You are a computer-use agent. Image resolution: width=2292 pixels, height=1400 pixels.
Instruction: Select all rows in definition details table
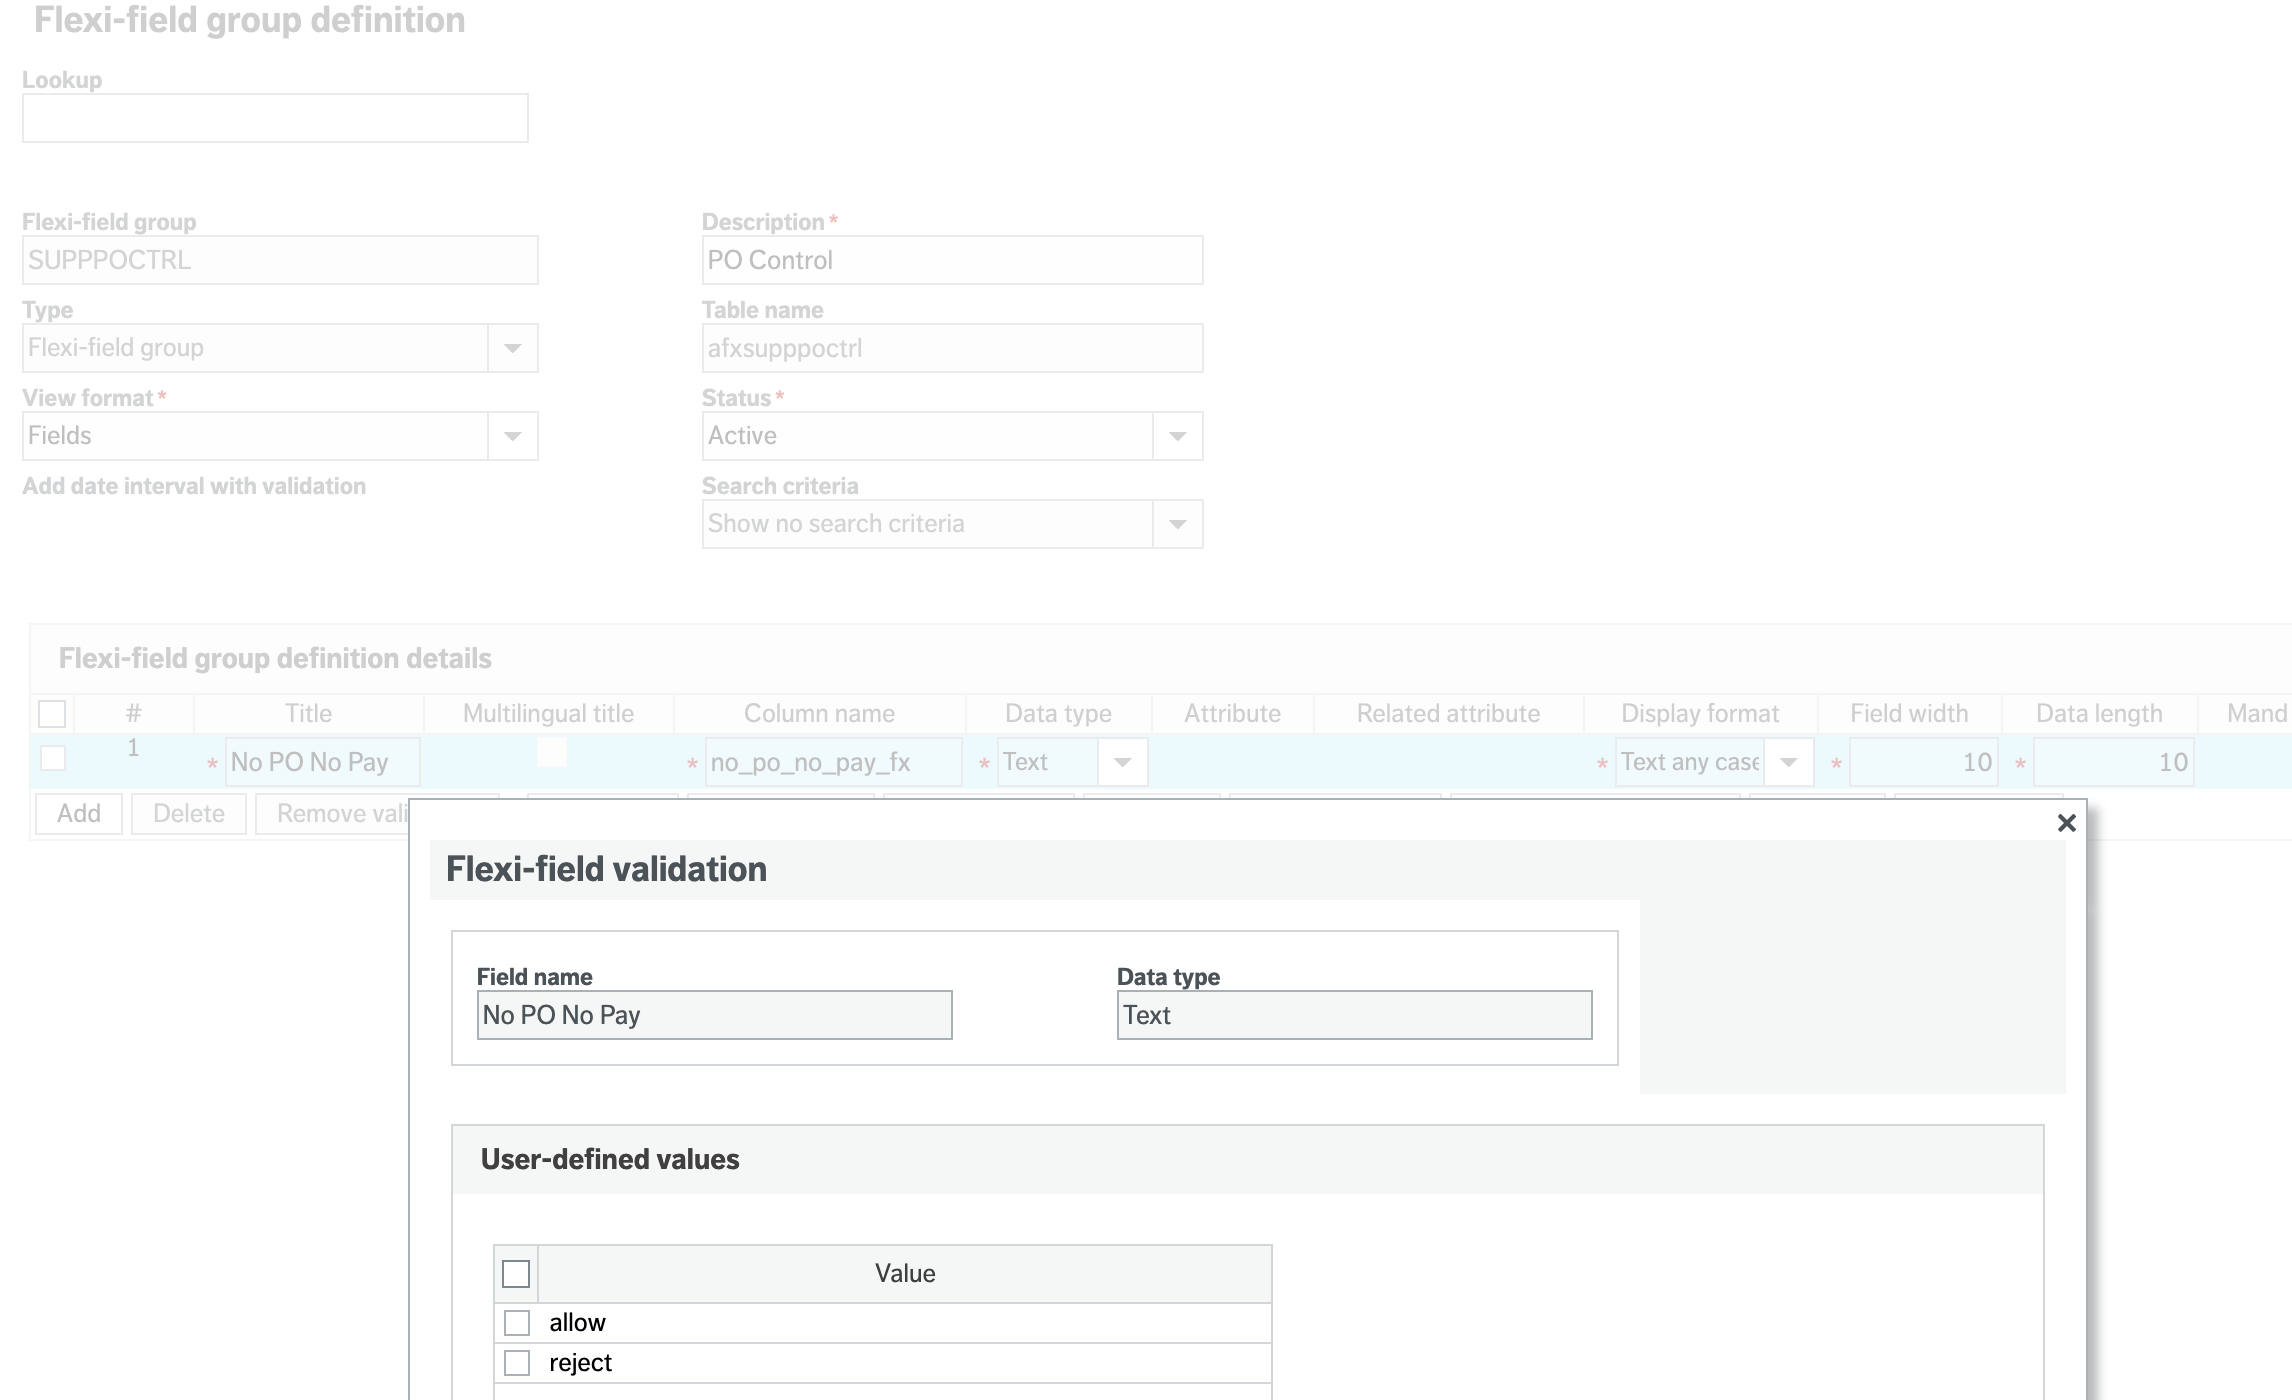(x=52, y=714)
